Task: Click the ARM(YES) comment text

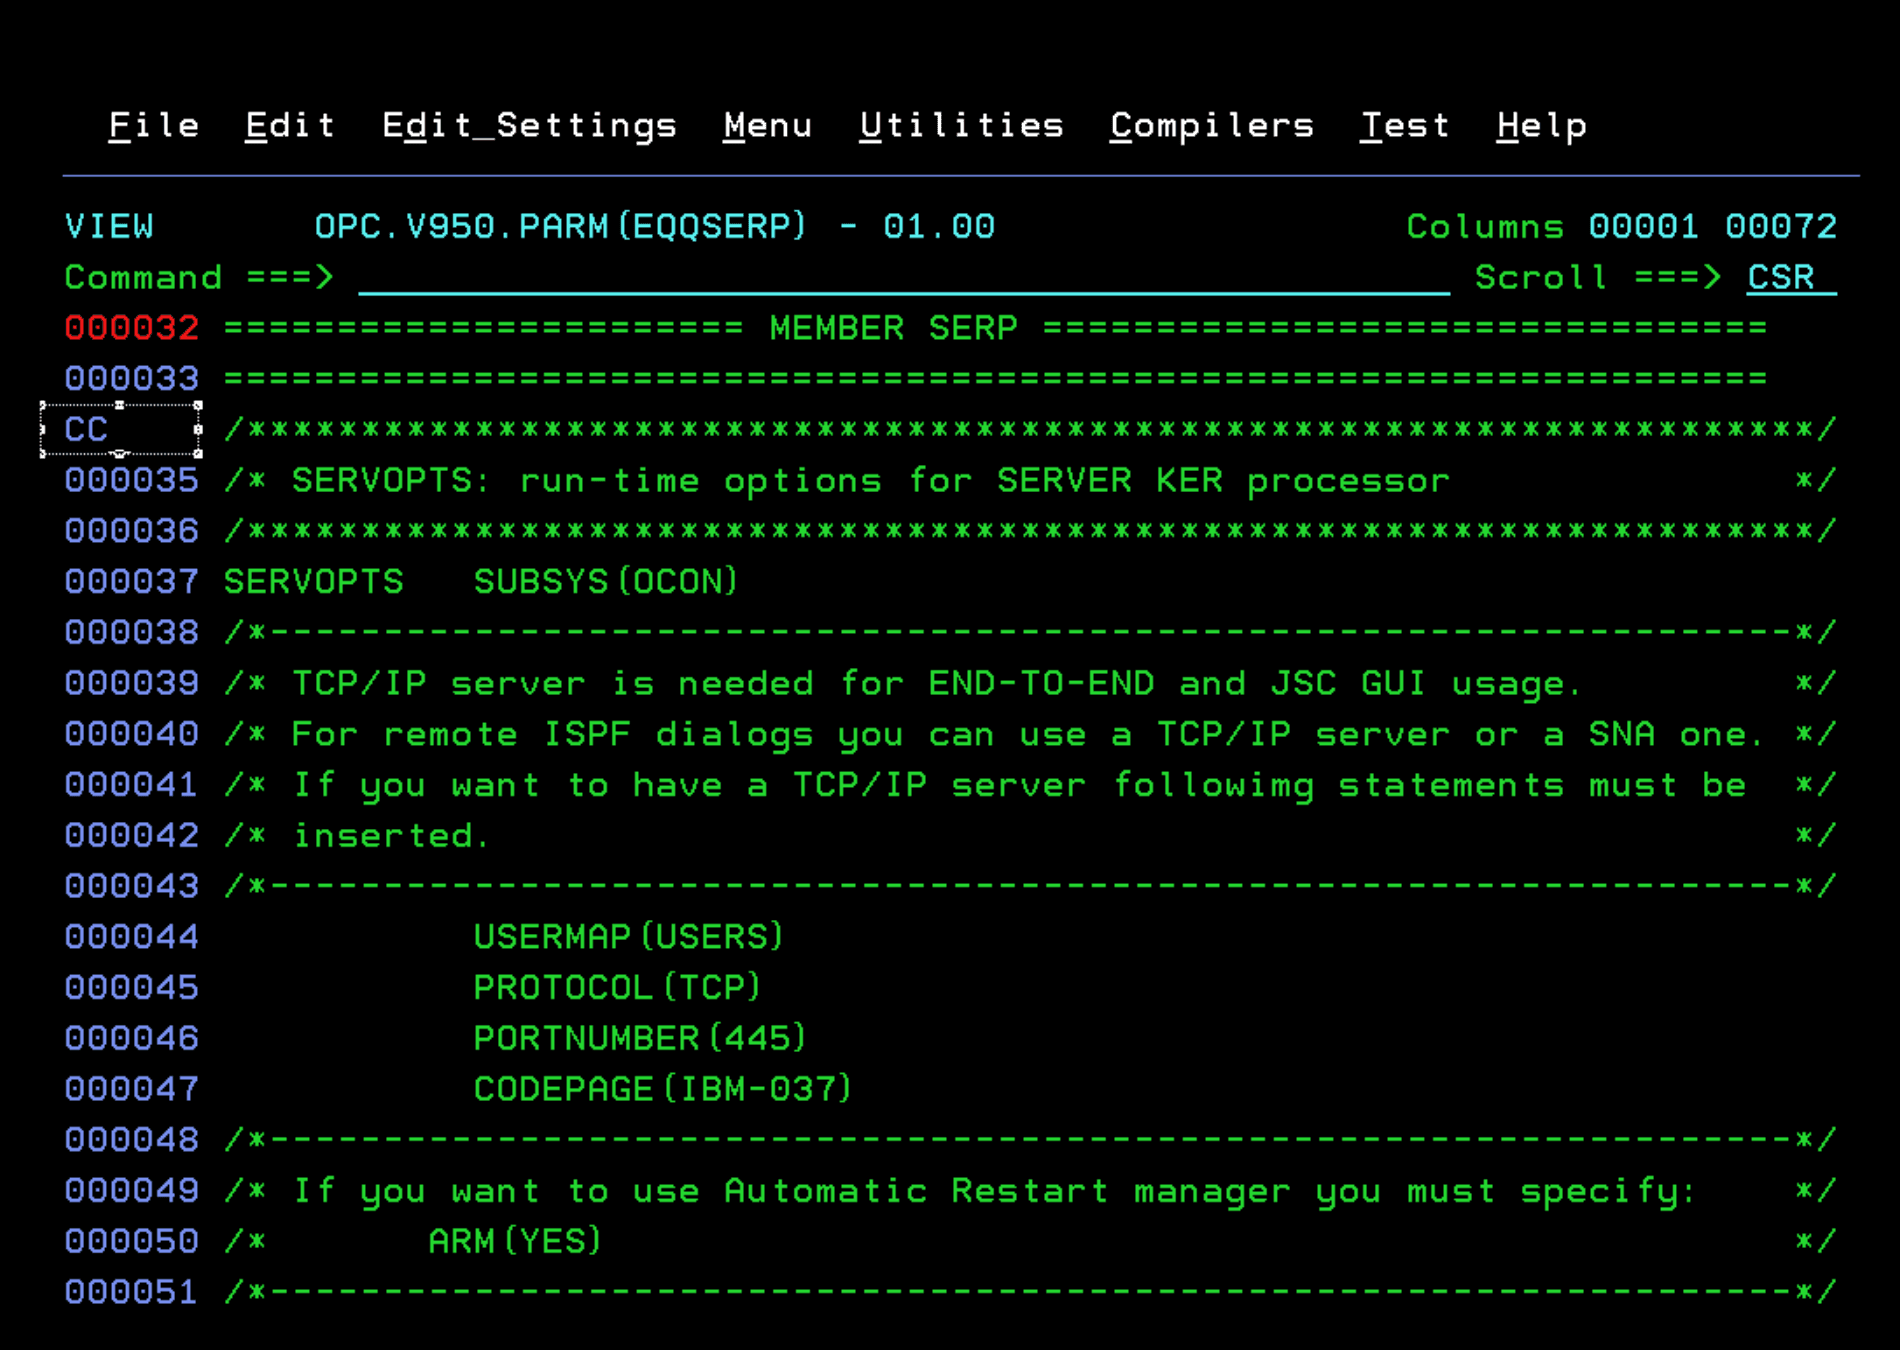Action: (514, 1242)
